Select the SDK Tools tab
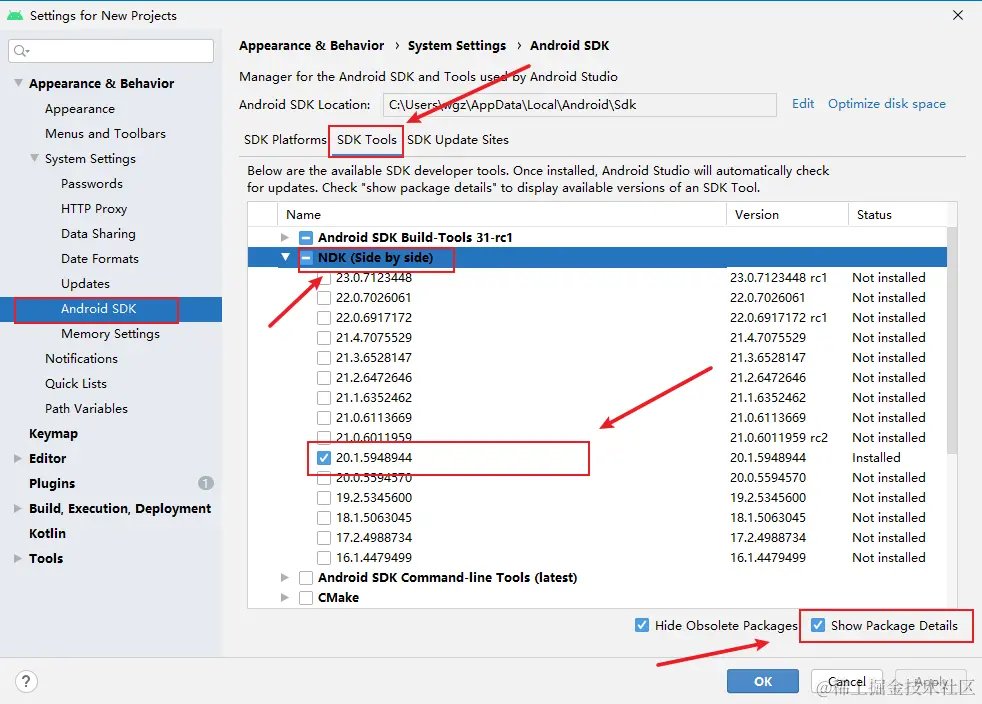This screenshot has height=704, width=982. tap(366, 140)
